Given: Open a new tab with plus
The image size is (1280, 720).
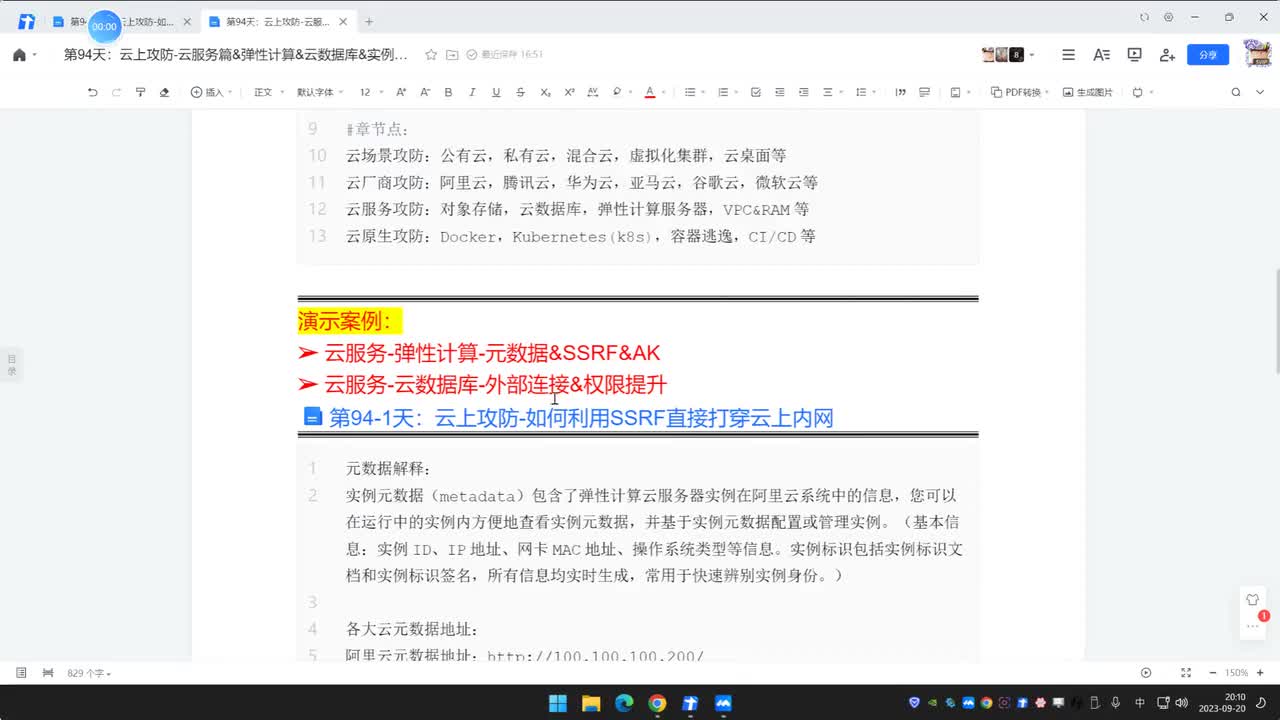Looking at the screenshot, I should point(369,21).
